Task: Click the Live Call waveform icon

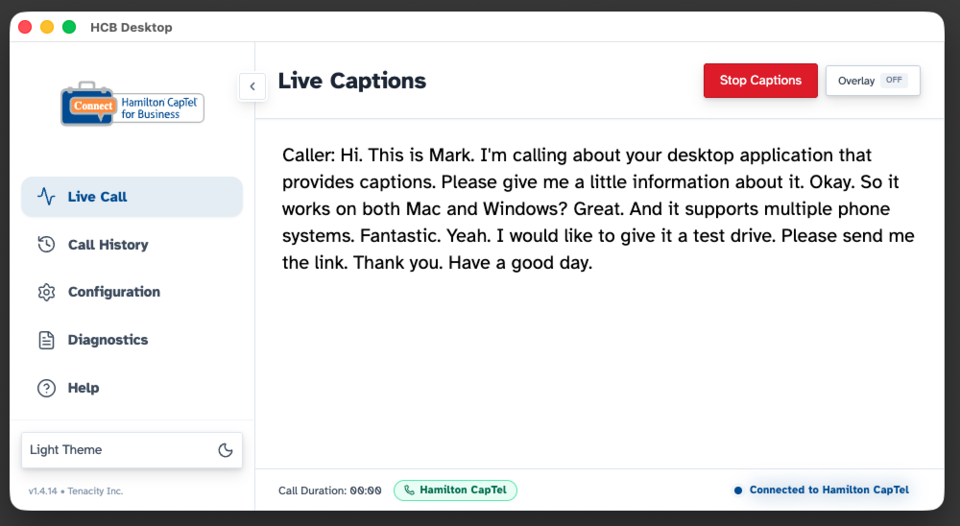Action: click(47, 197)
